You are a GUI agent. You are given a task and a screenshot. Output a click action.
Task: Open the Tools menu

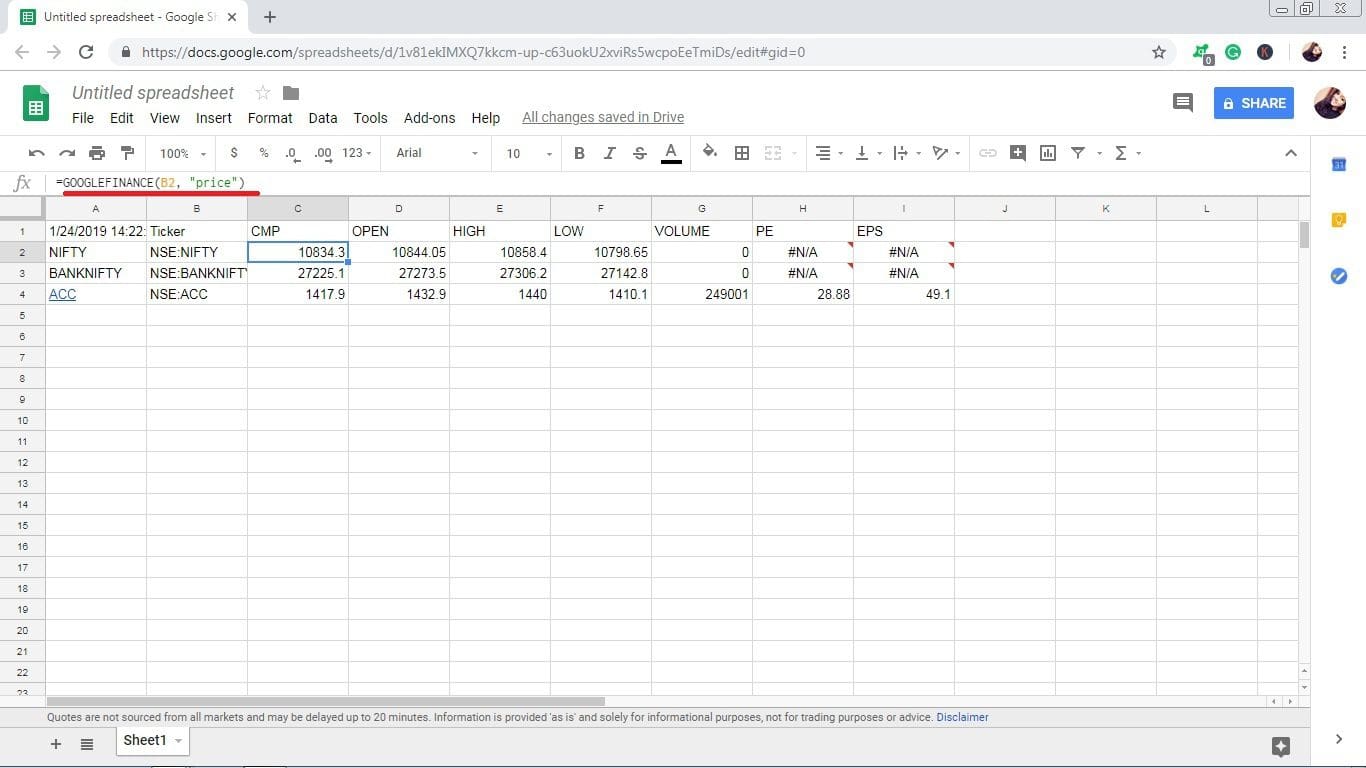(x=370, y=118)
